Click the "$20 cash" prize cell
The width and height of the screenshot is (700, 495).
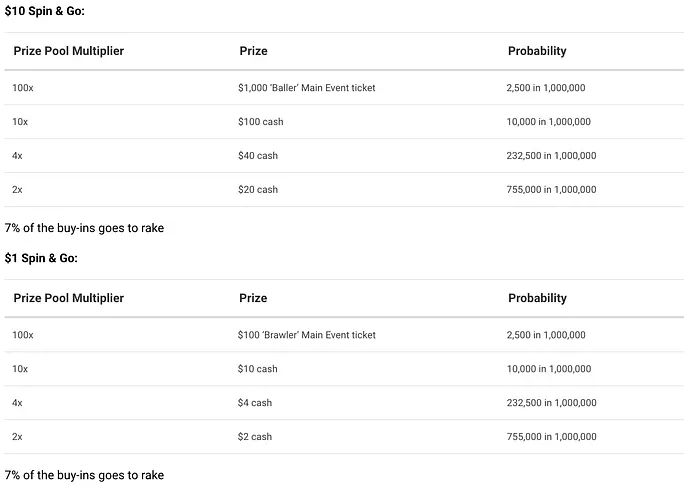(x=258, y=190)
